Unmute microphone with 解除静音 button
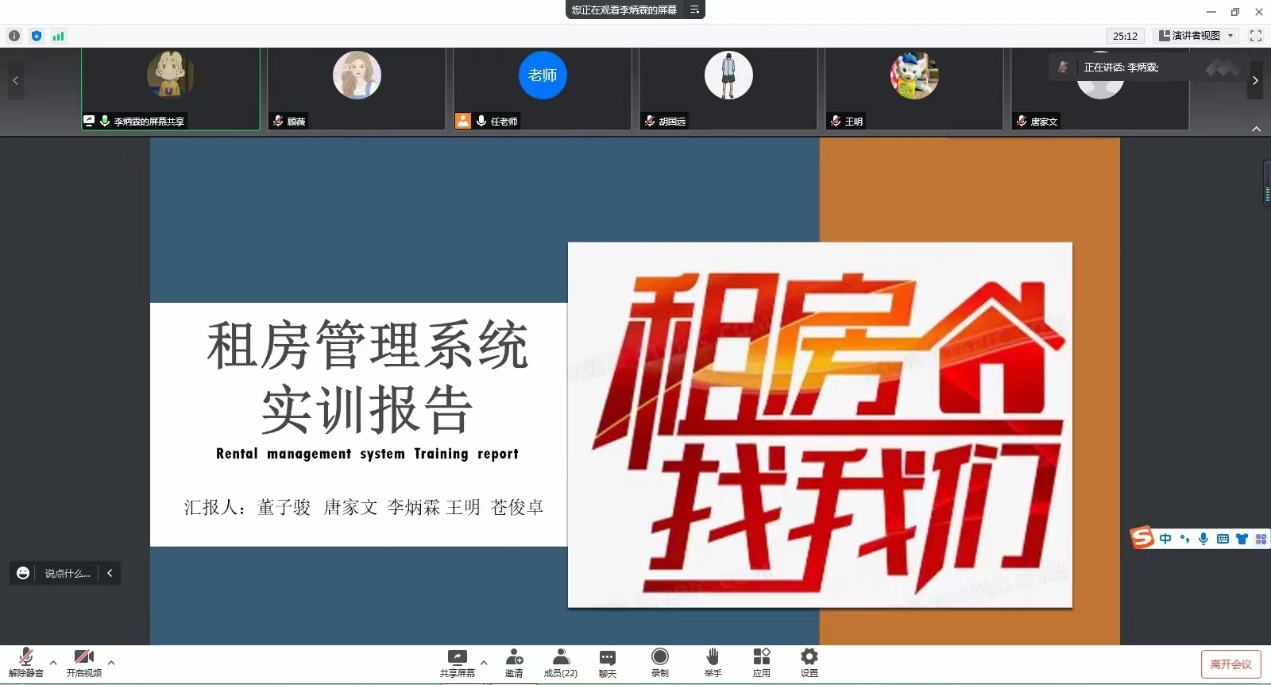The height and width of the screenshot is (685, 1271). (x=26, y=661)
